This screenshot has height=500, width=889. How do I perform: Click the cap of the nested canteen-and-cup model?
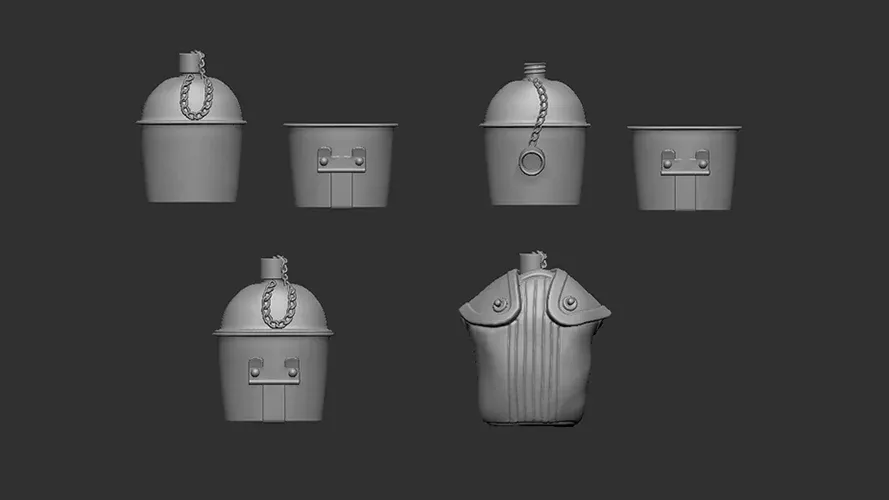(x=270, y=268)
